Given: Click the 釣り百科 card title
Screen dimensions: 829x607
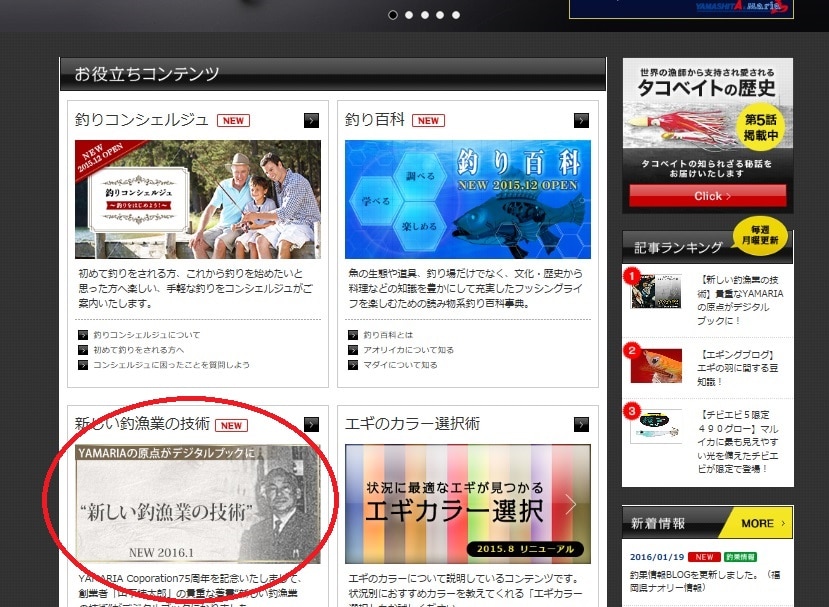Looking at the screenshot, I should [375, 119].
